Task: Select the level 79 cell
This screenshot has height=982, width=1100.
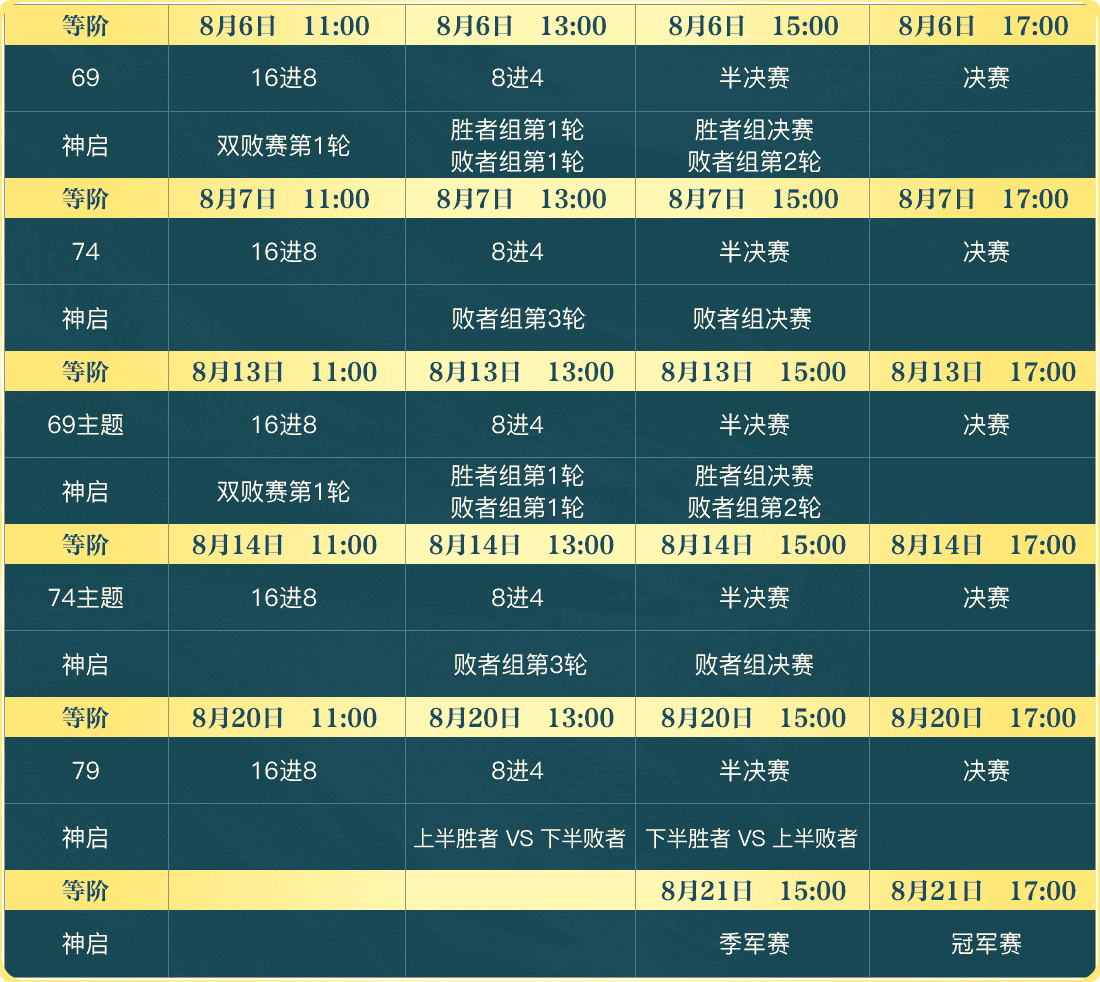Action: pyautogui.click(x=86, y=771)
